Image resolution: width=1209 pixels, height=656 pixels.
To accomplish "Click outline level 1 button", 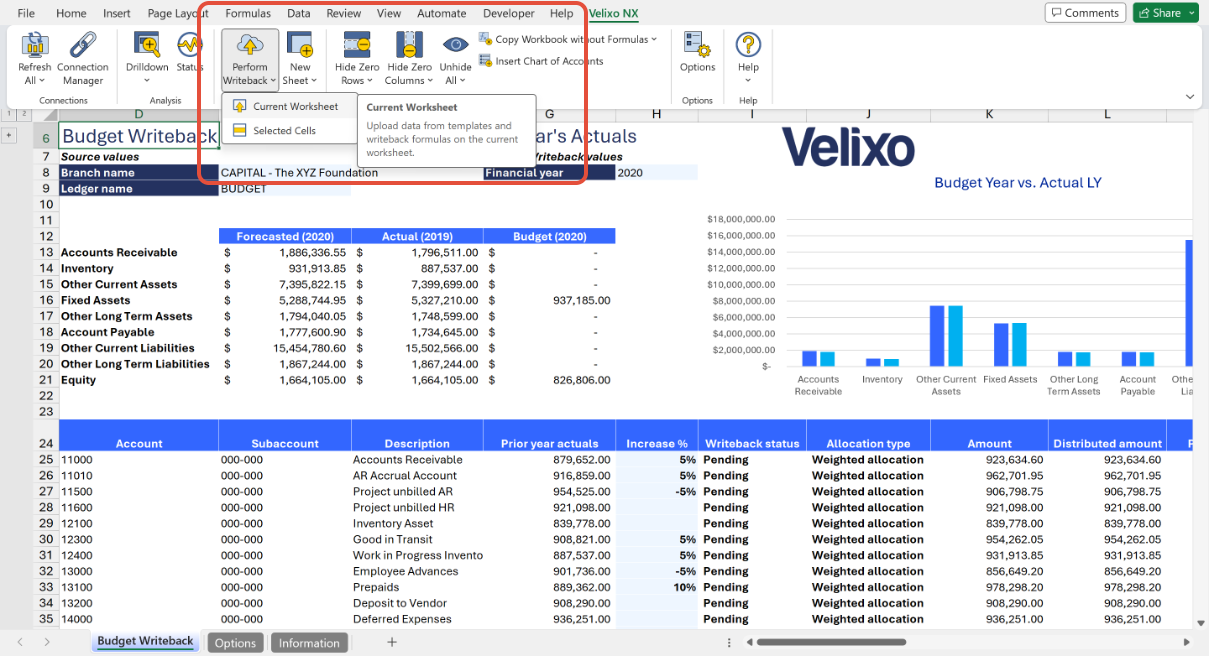I will (9, 114).
